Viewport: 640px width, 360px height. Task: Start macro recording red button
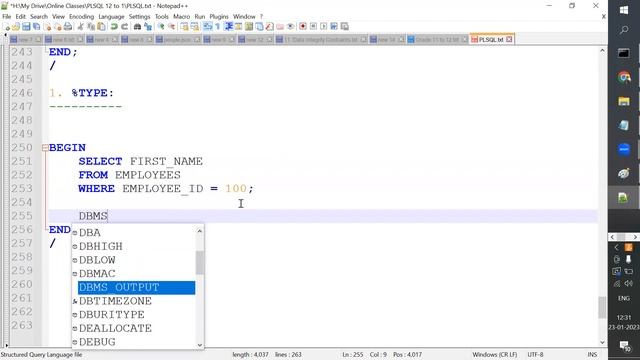[x=303, y=27]
